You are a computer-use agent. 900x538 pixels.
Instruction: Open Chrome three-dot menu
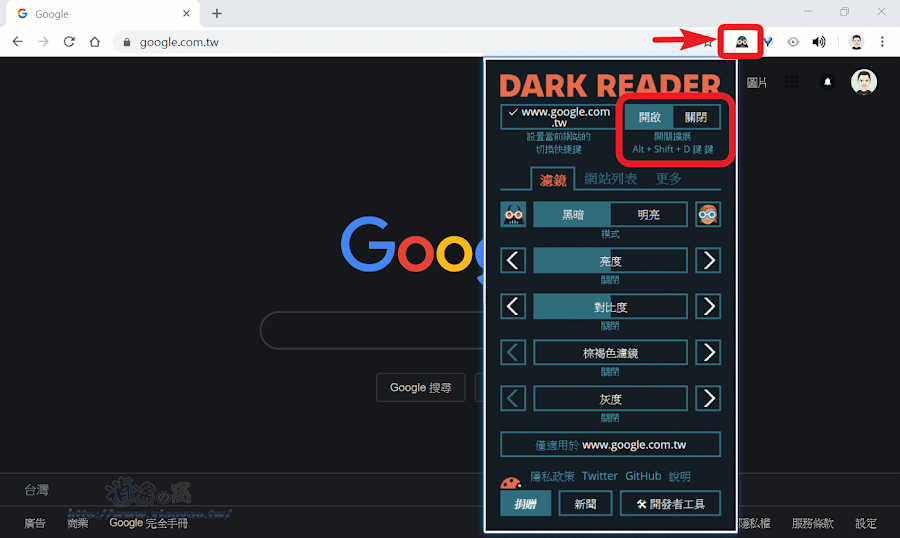click(882, 42)
